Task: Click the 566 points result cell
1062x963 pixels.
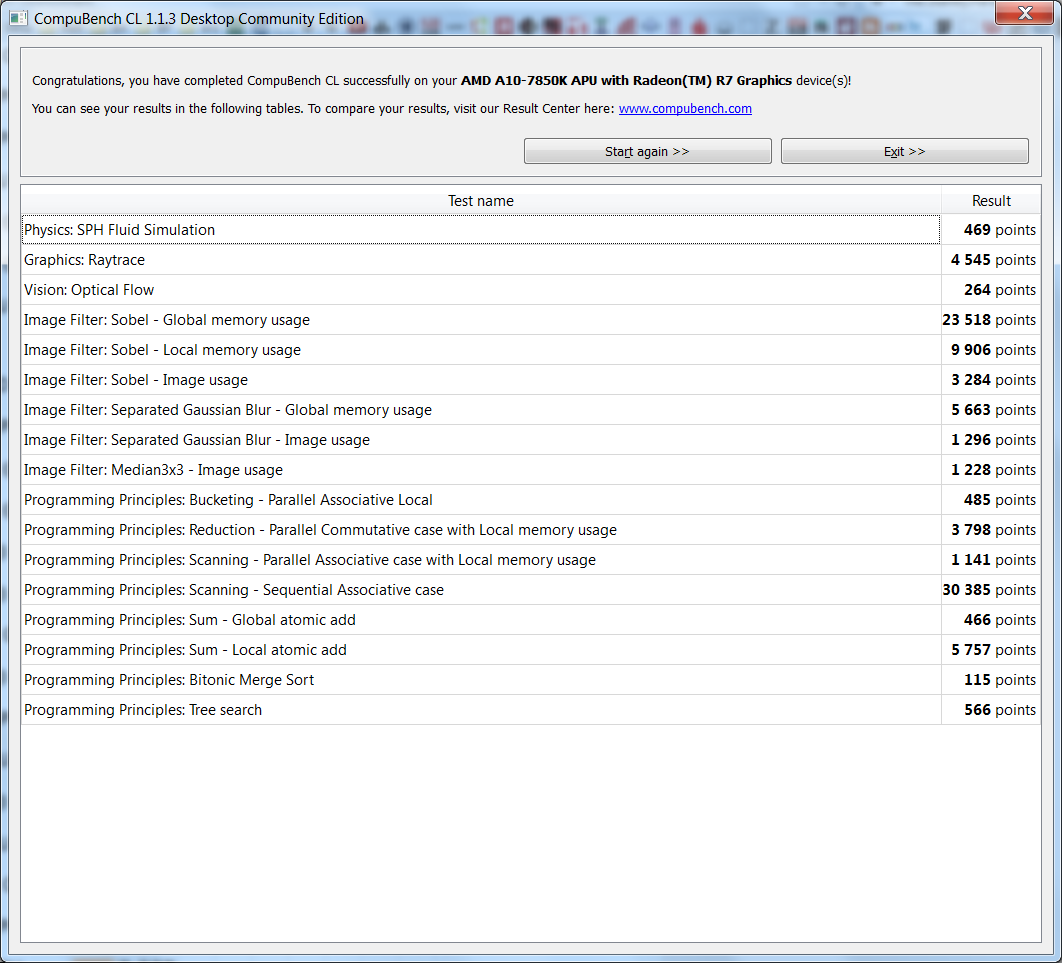Action: (x=991, y=710)
